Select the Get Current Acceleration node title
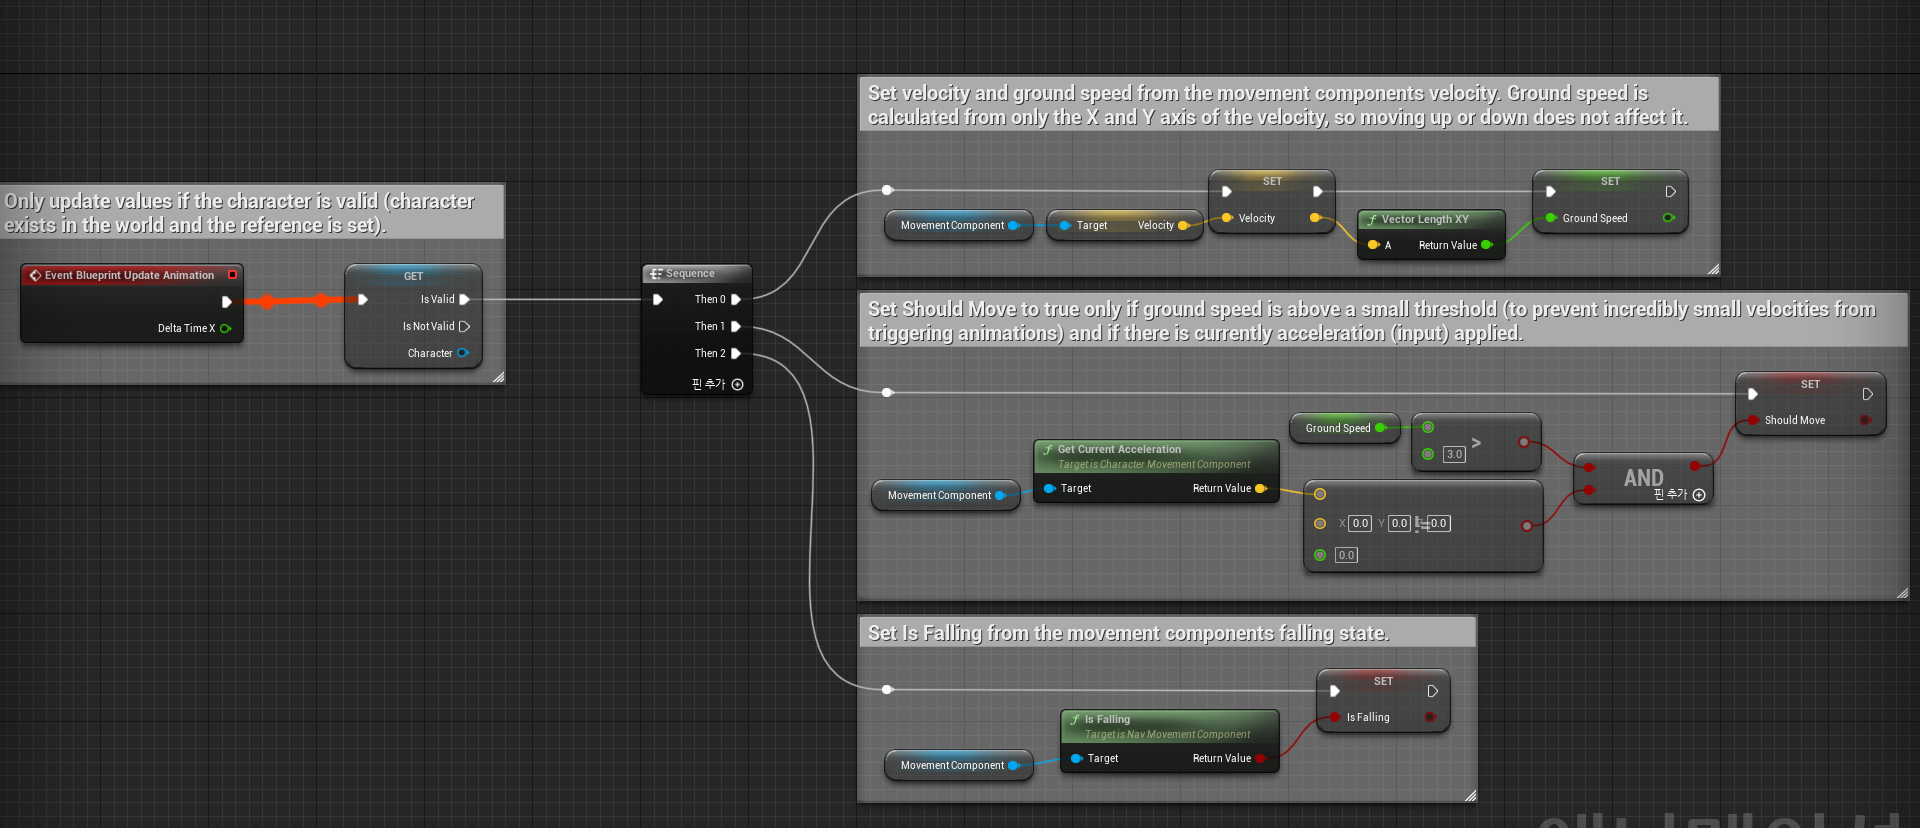This screenshot has height=828, width=1920. [x=1119, y=449]
